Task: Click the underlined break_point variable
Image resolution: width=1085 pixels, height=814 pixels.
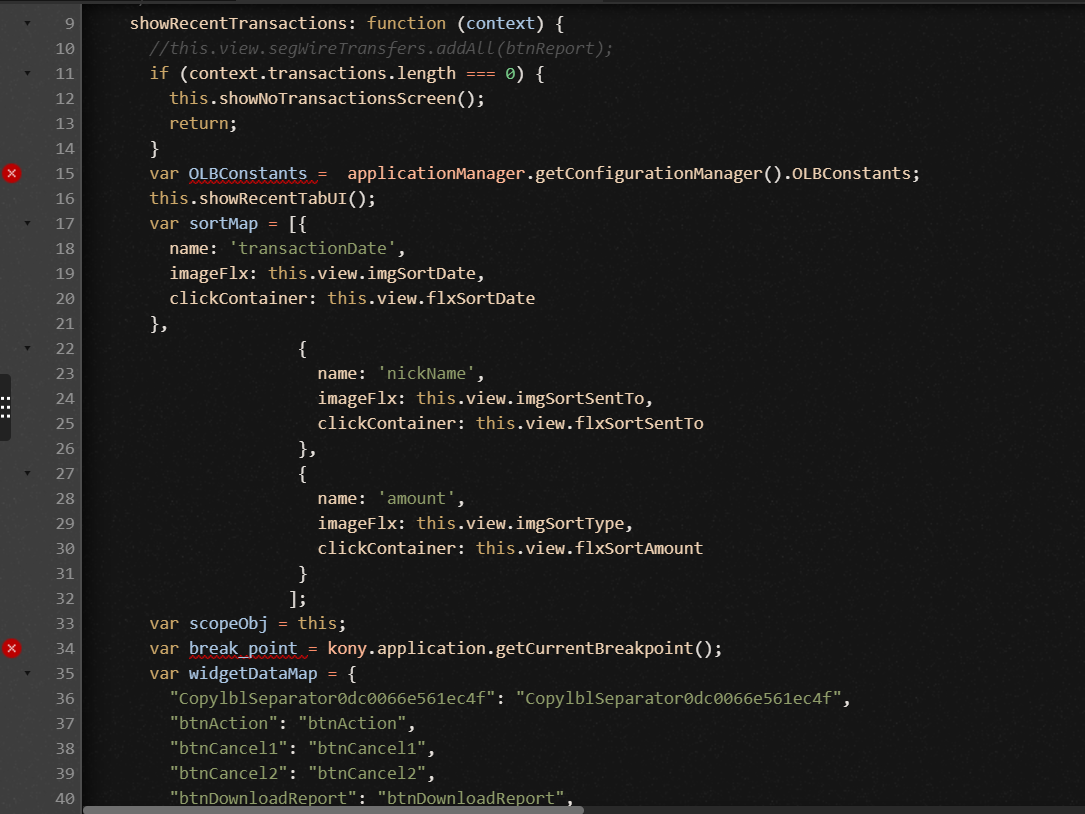Action: (242, 649)
